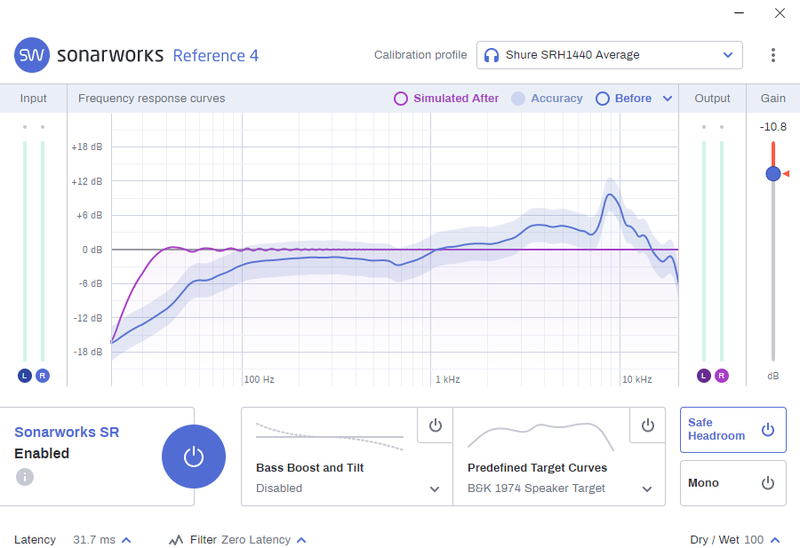Click the Sonarworks SW logo
Viewport: 800px width, 548px height.
(32, 55)
